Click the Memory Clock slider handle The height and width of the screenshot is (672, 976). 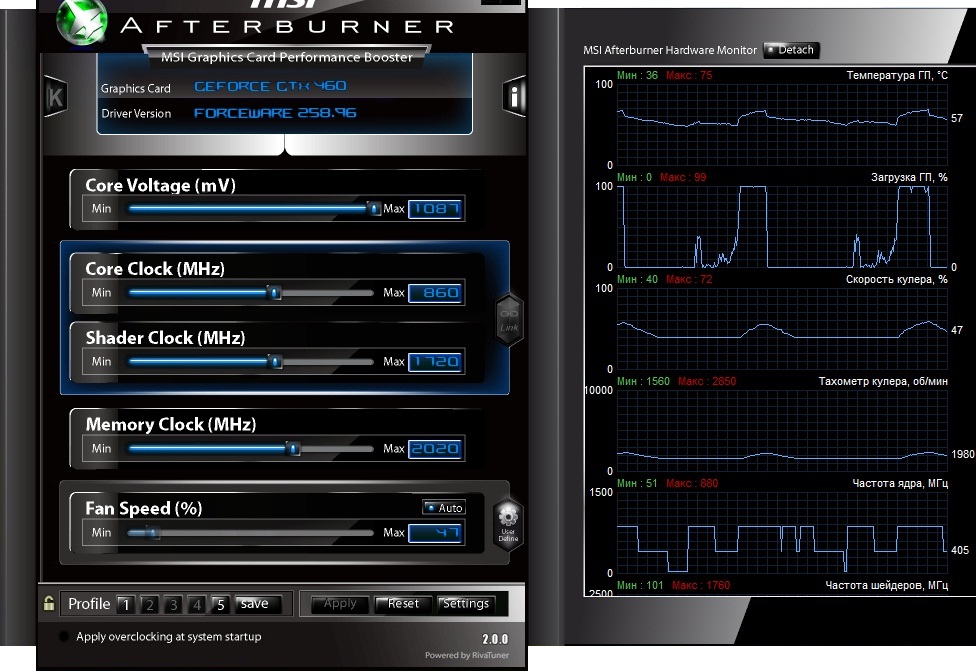coord(294,449)
